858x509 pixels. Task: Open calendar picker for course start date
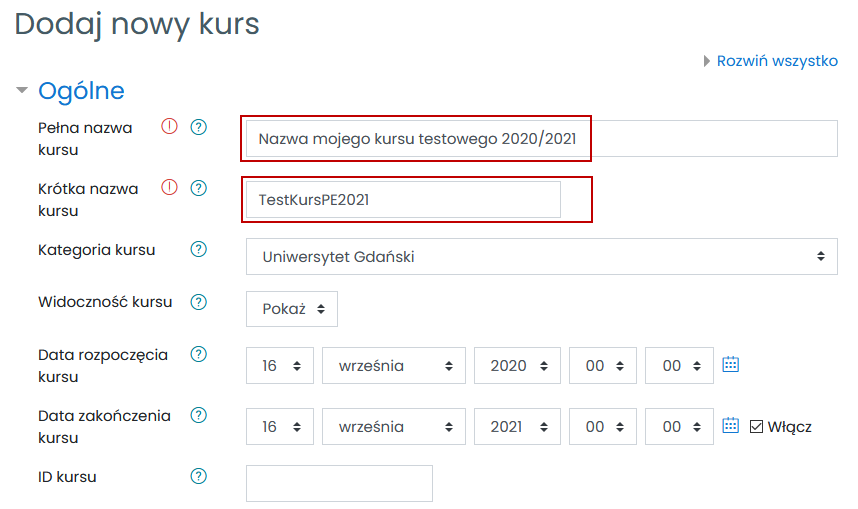731,365
